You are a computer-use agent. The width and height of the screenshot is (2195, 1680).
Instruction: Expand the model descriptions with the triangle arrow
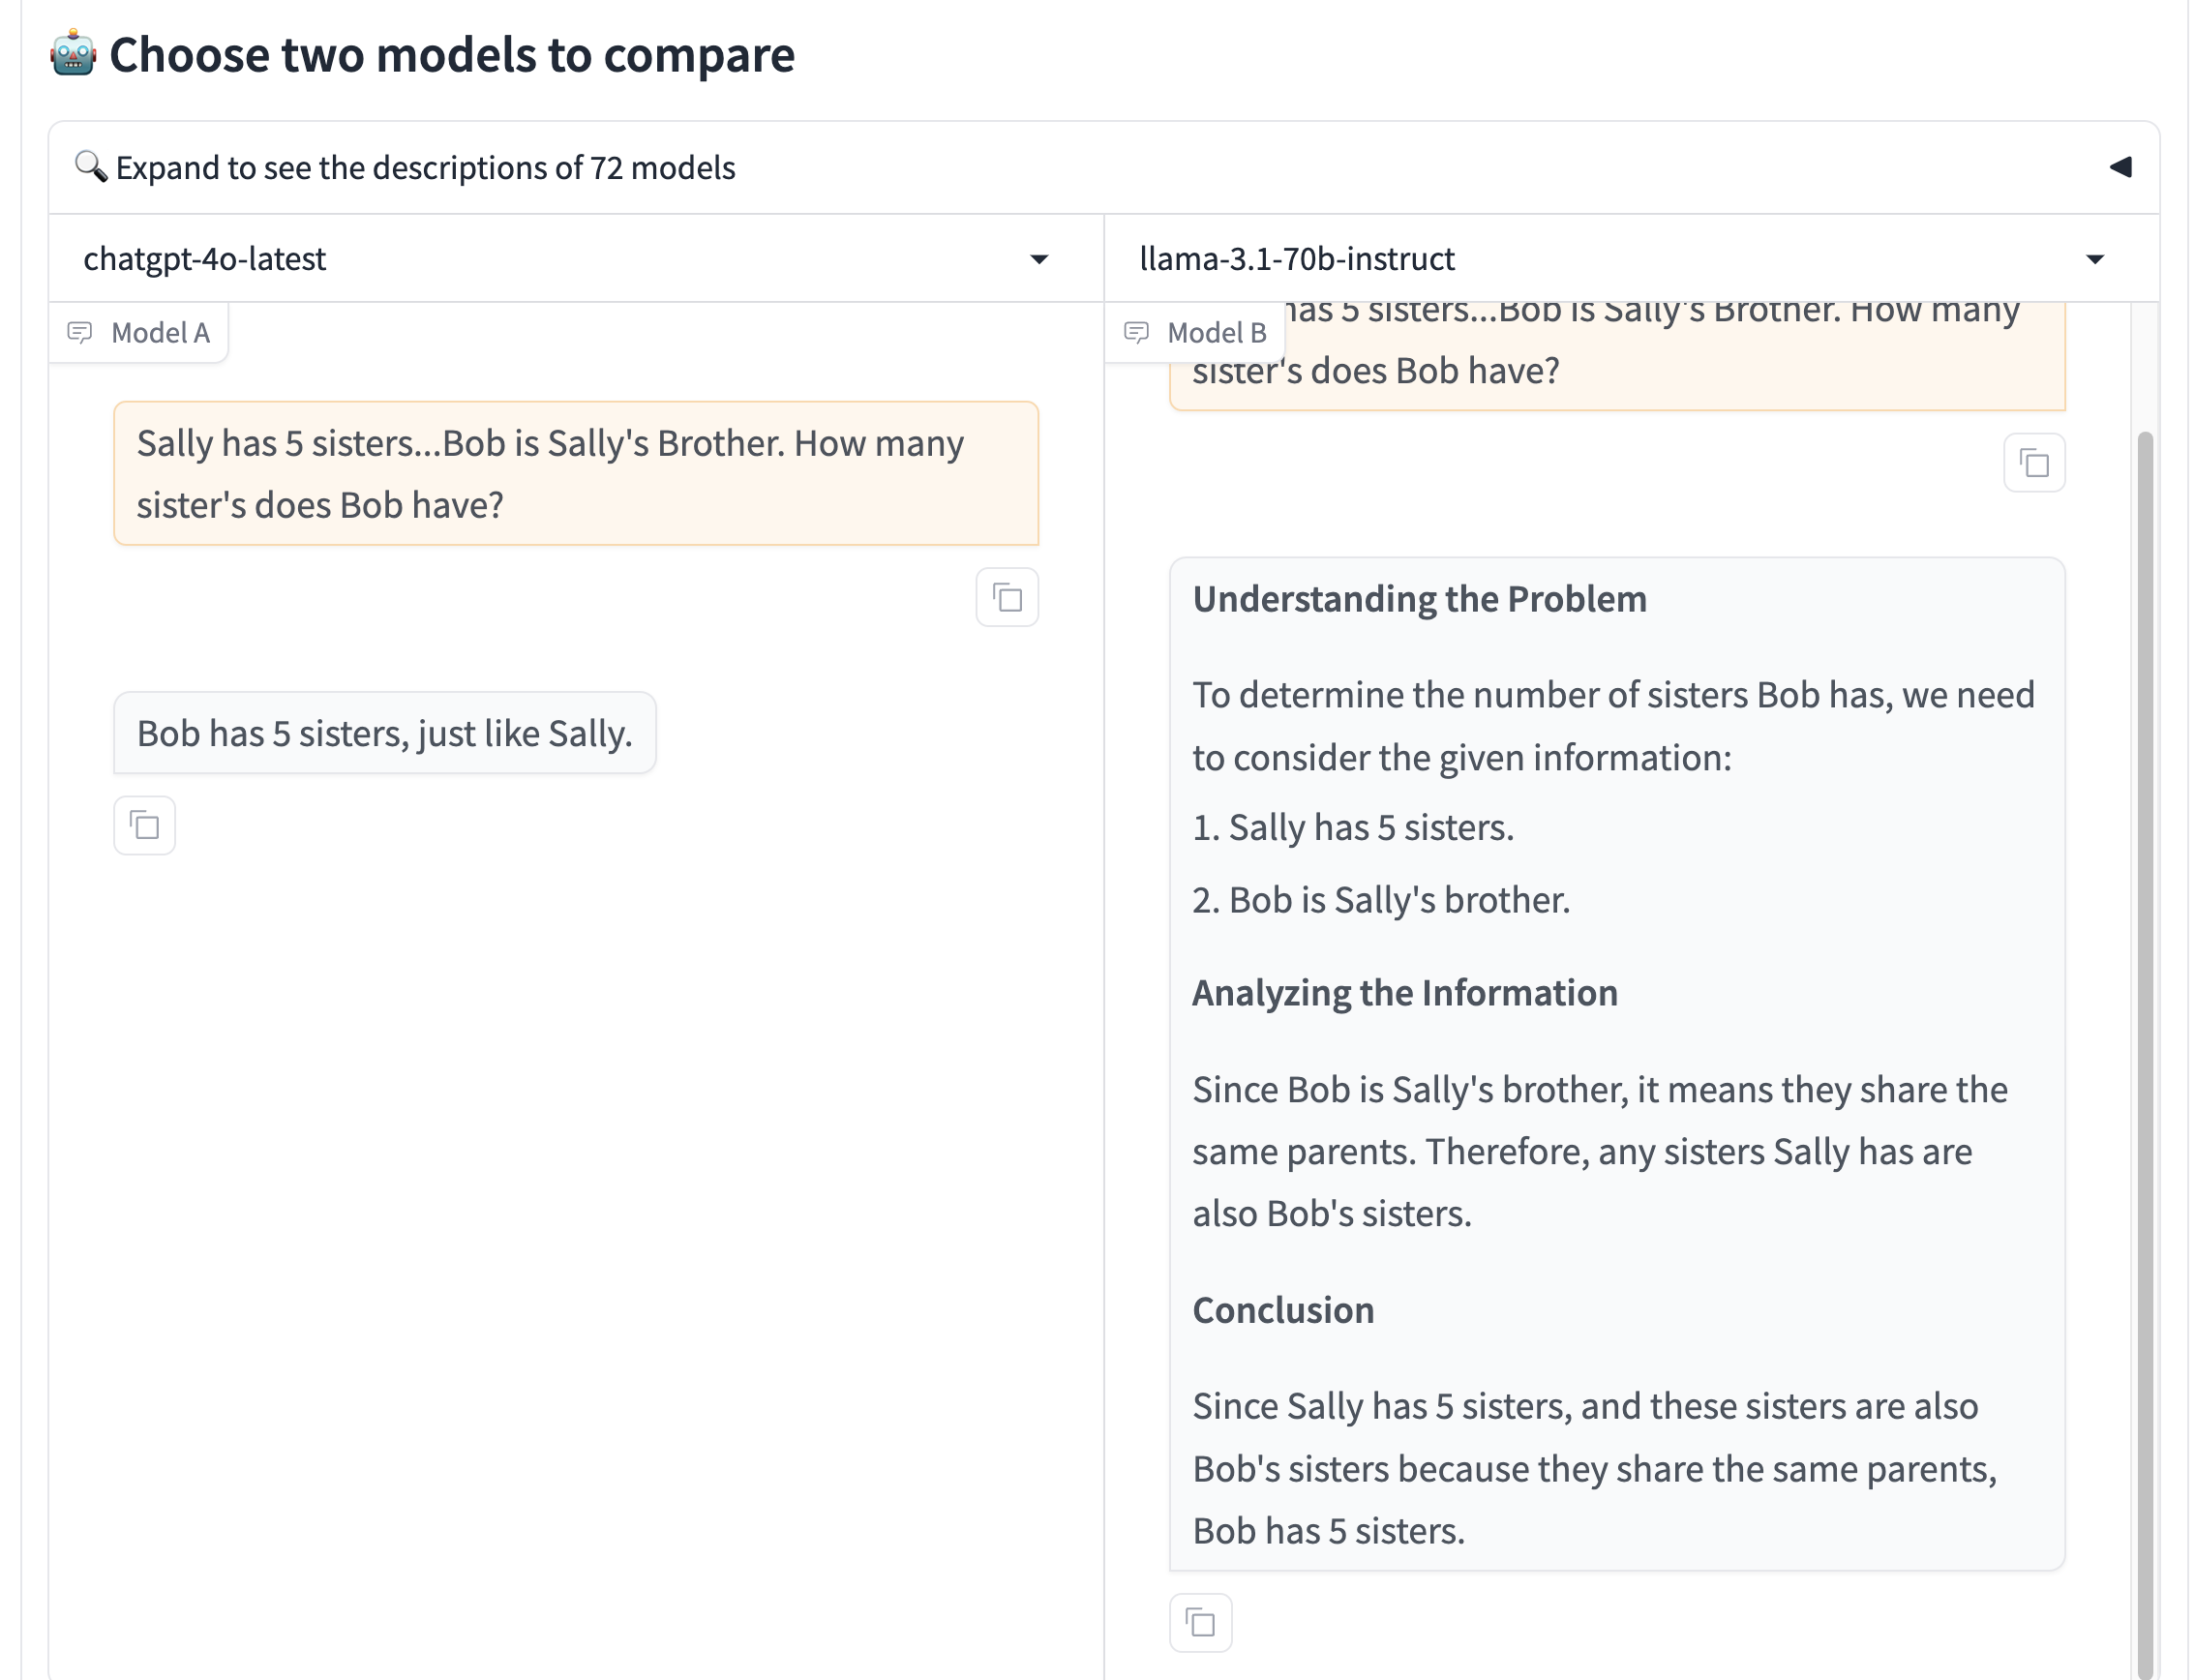2120,166
